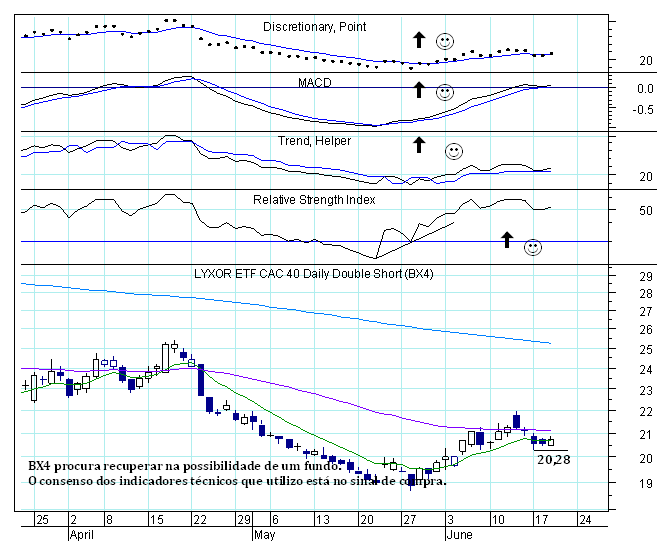Select the 'MACD' panel title
The image size is (660, 546).
[314, 82]
